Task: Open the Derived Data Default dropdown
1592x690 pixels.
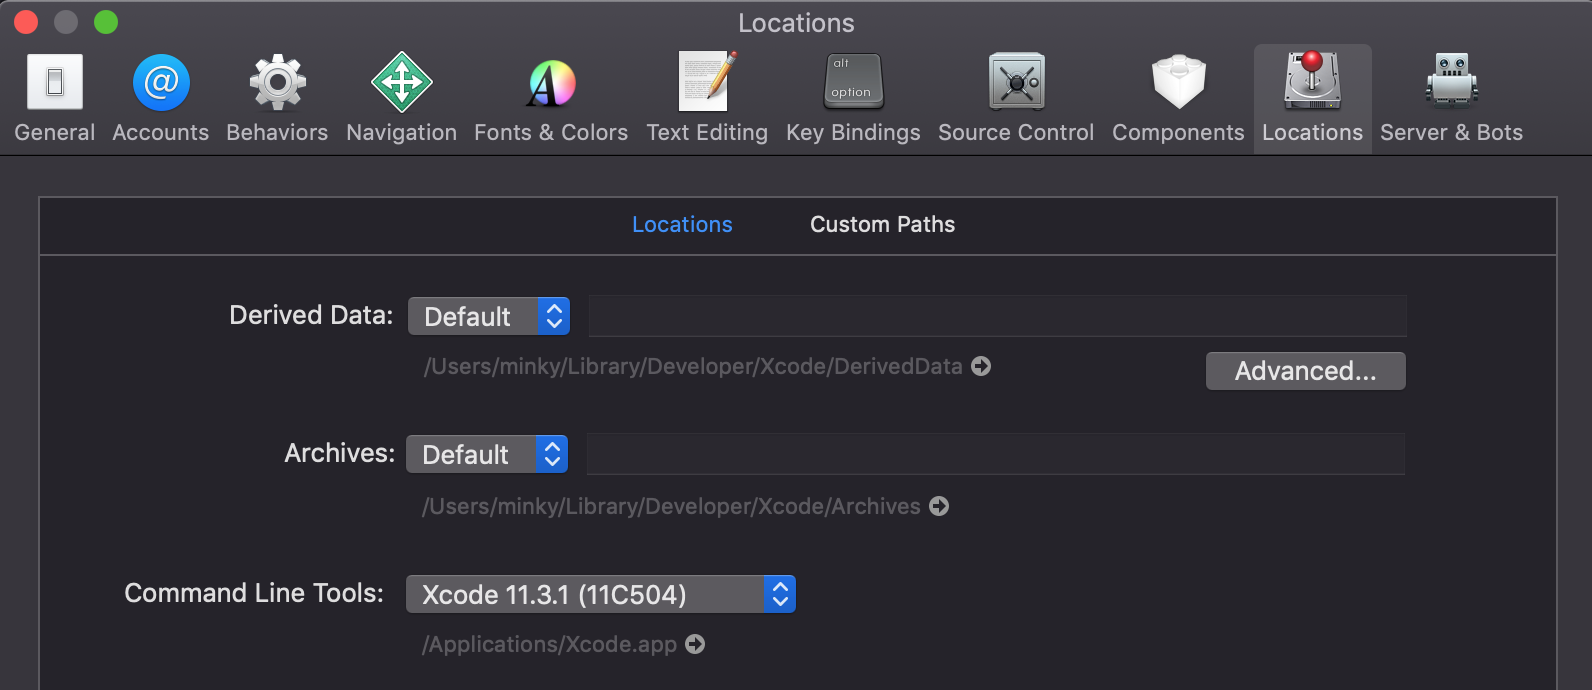Action: (x=489, y=316)
